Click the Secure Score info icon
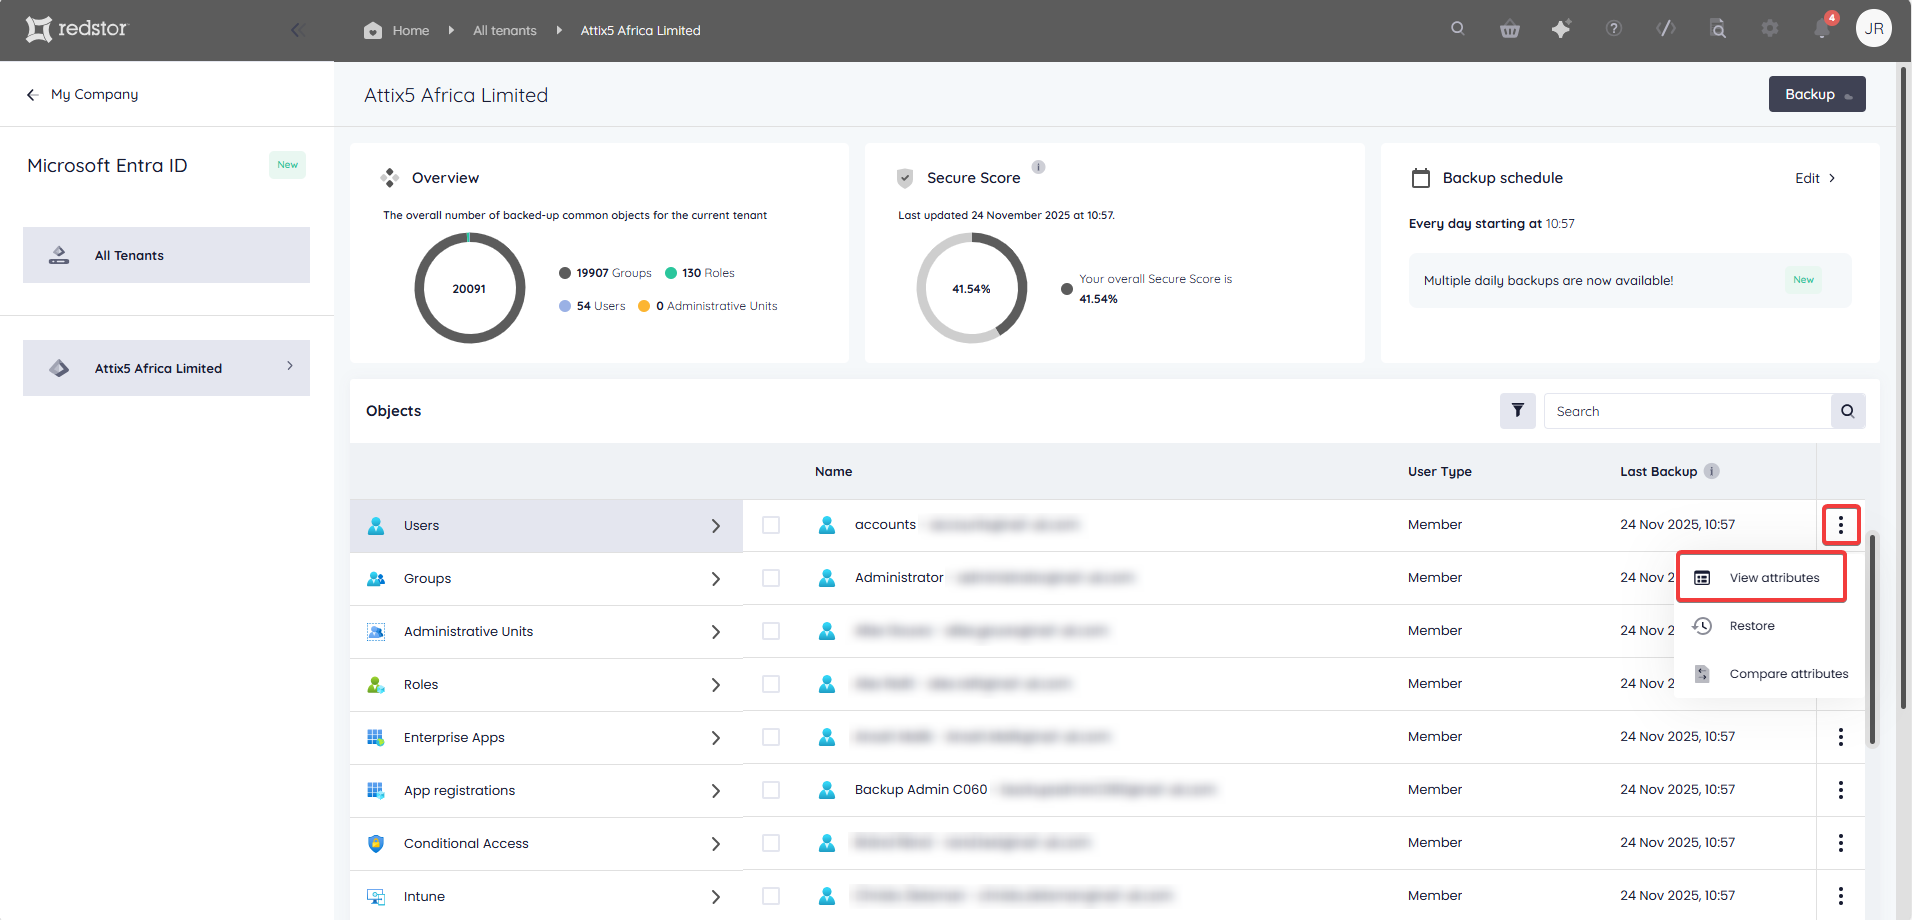Image resolution: width=1912 pixels, height=920 pixels. [x=1039, y=167]
